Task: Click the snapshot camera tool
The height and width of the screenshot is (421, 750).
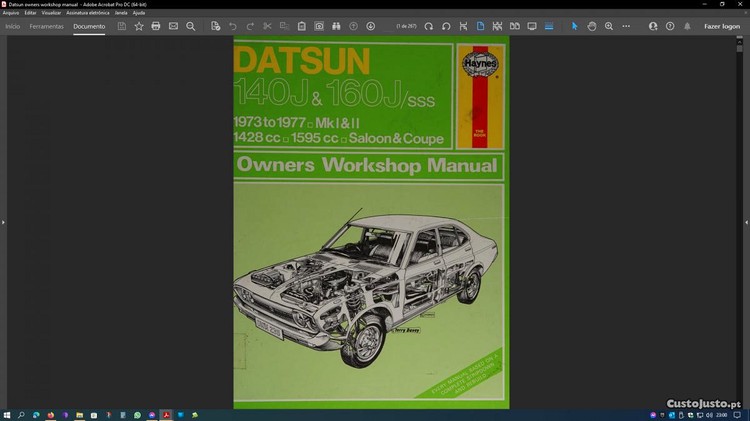Action: 319,26
